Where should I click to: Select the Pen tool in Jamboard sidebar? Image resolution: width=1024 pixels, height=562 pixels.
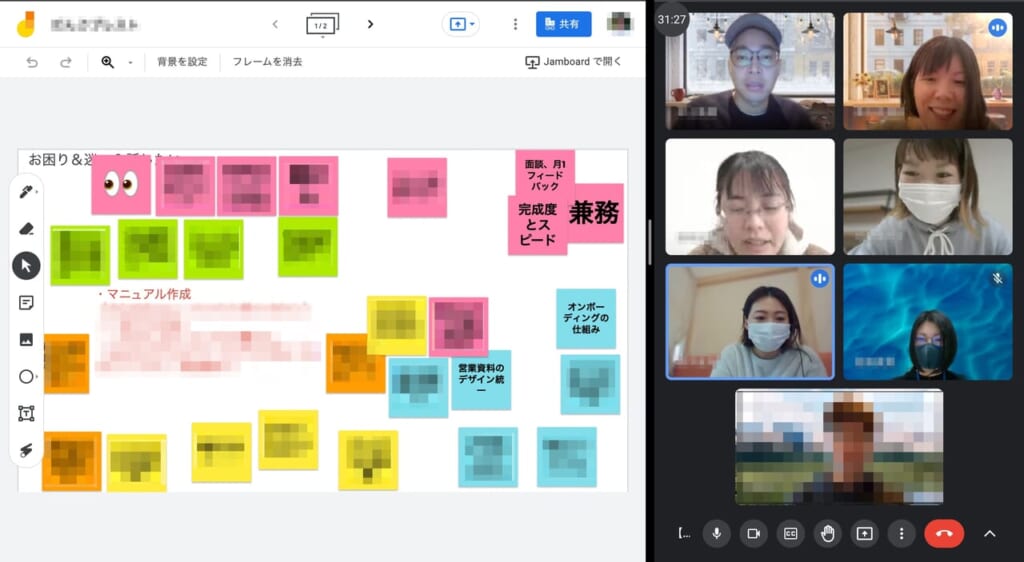point(26,192)
